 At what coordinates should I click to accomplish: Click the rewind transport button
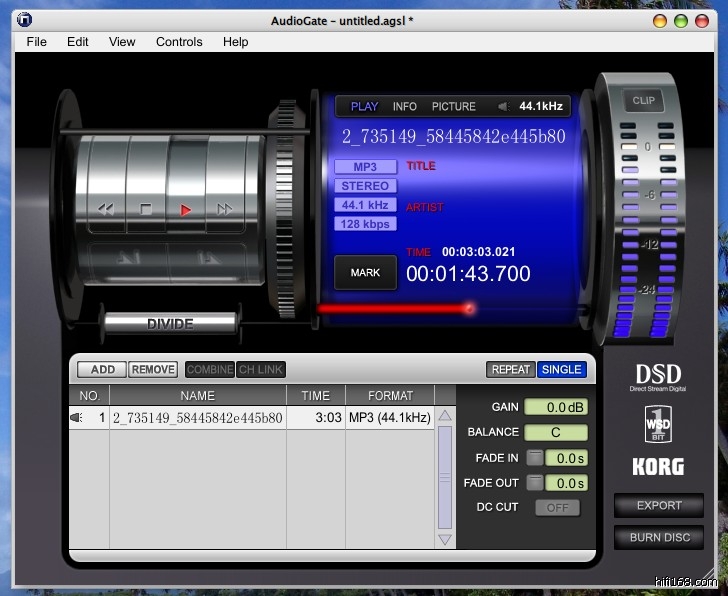click(x=104, y=209)
